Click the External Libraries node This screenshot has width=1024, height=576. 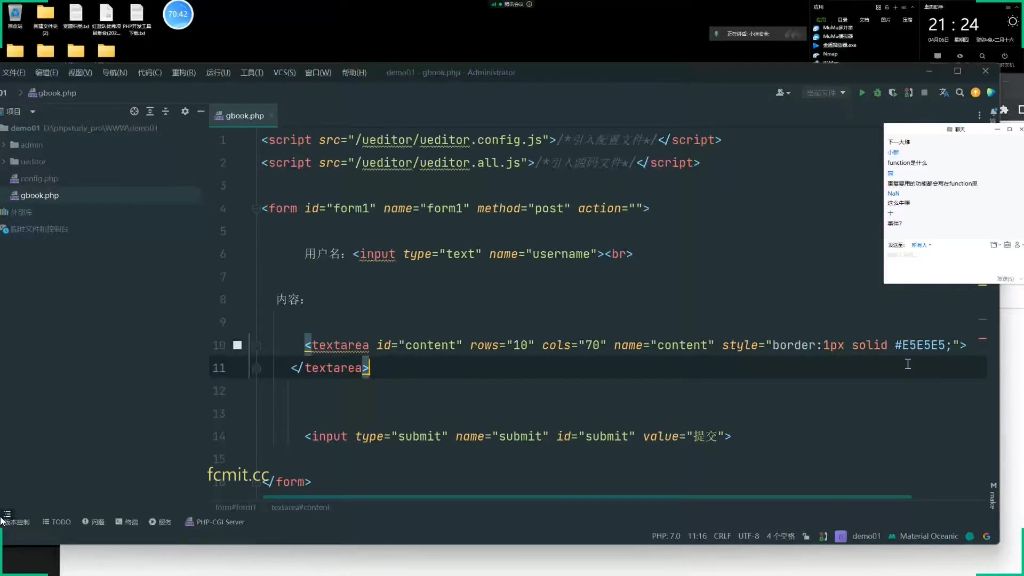(16, 212)
